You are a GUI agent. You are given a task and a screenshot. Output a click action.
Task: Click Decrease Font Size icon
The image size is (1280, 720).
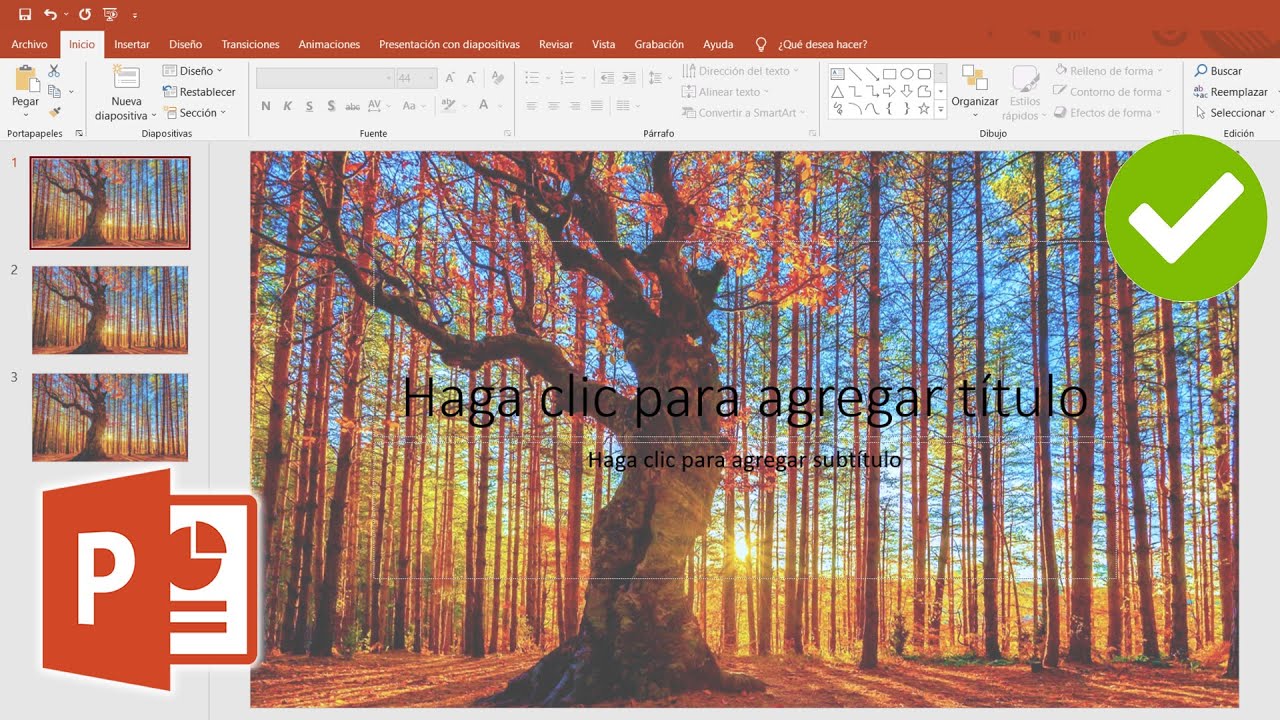(471, 78)
